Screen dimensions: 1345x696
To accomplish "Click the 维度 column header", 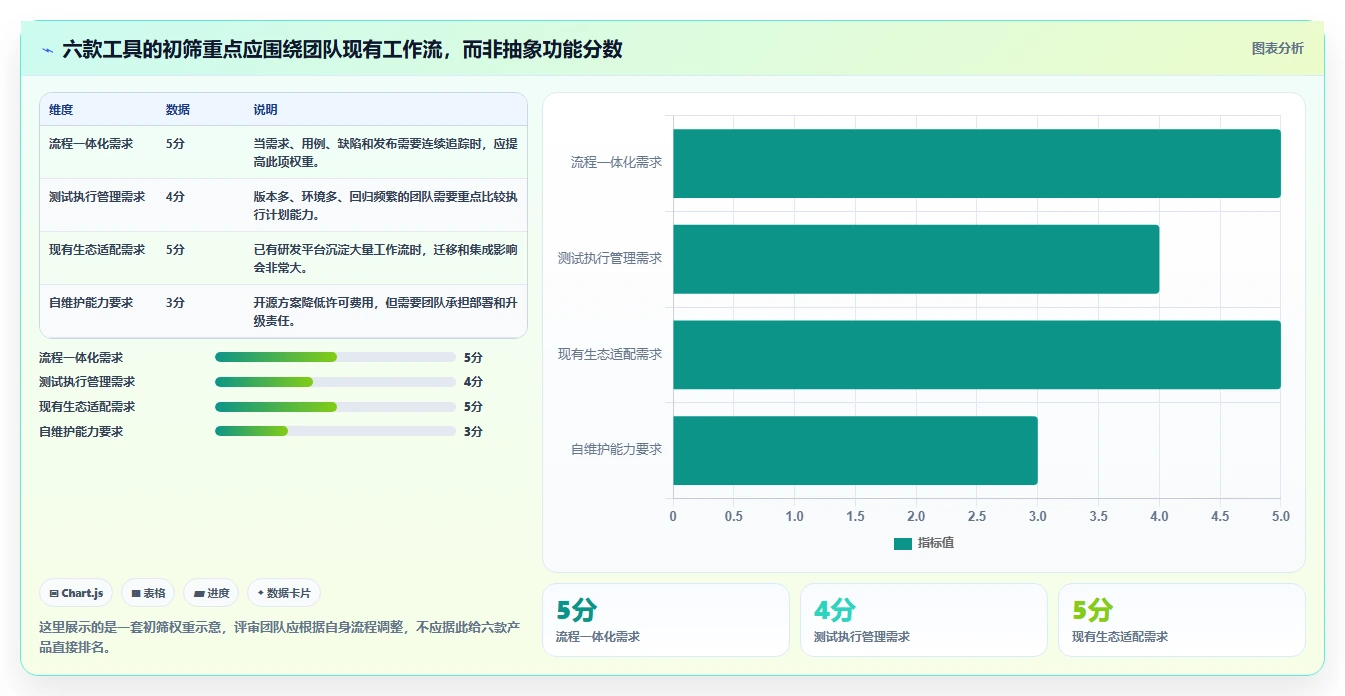I will tap(61, 110).
